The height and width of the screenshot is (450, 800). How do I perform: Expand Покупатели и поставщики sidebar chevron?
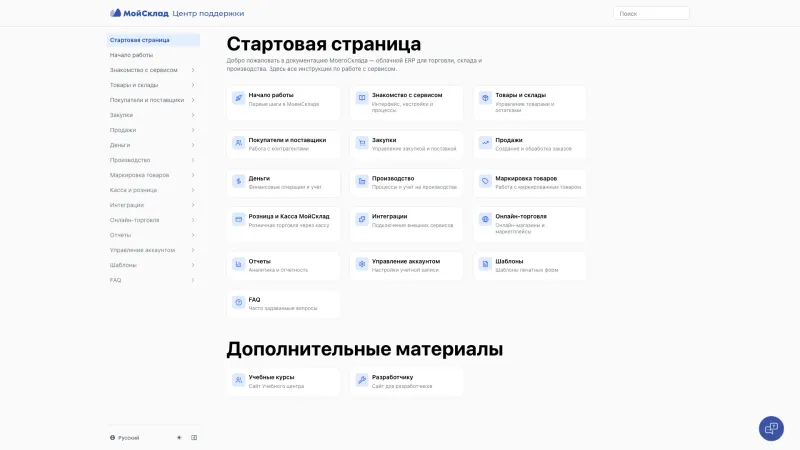pos(193,100)
